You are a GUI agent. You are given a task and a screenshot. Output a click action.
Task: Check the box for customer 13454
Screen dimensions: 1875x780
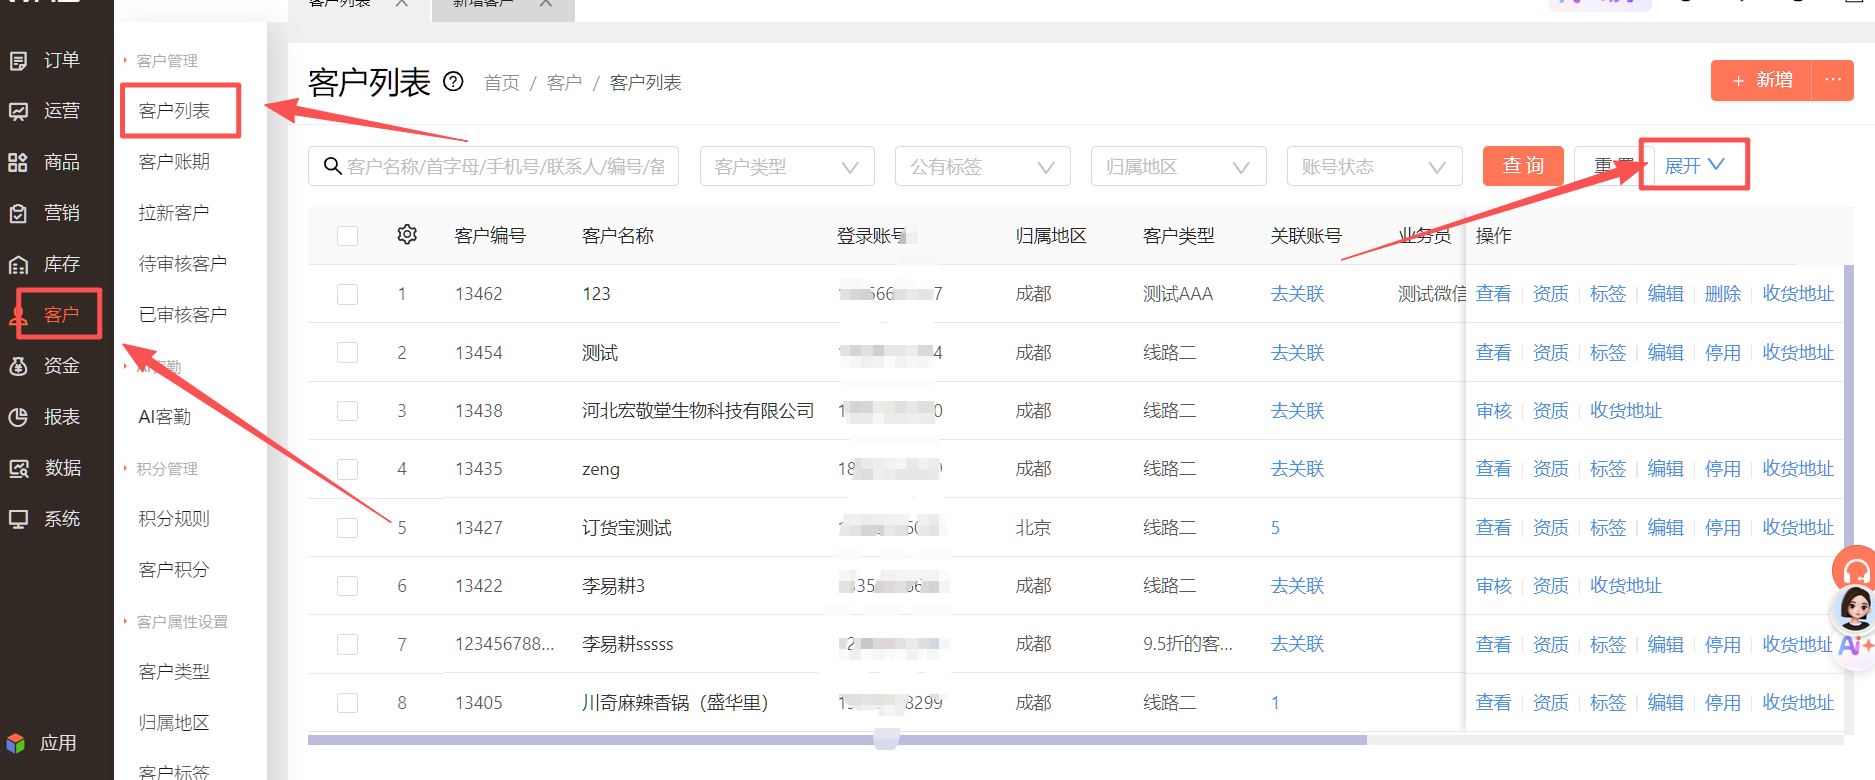click(348, 353)
